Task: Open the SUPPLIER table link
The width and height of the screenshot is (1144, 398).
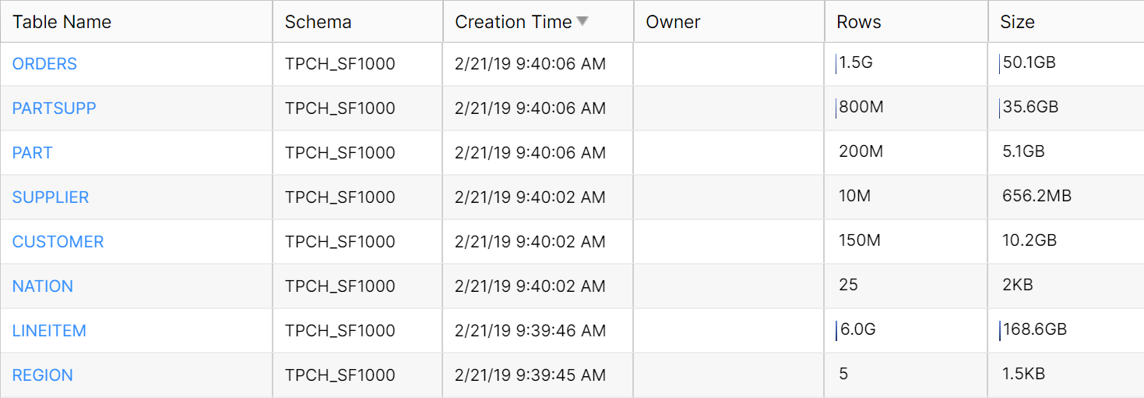Action: pyautogui.click(x=50, y=197)
